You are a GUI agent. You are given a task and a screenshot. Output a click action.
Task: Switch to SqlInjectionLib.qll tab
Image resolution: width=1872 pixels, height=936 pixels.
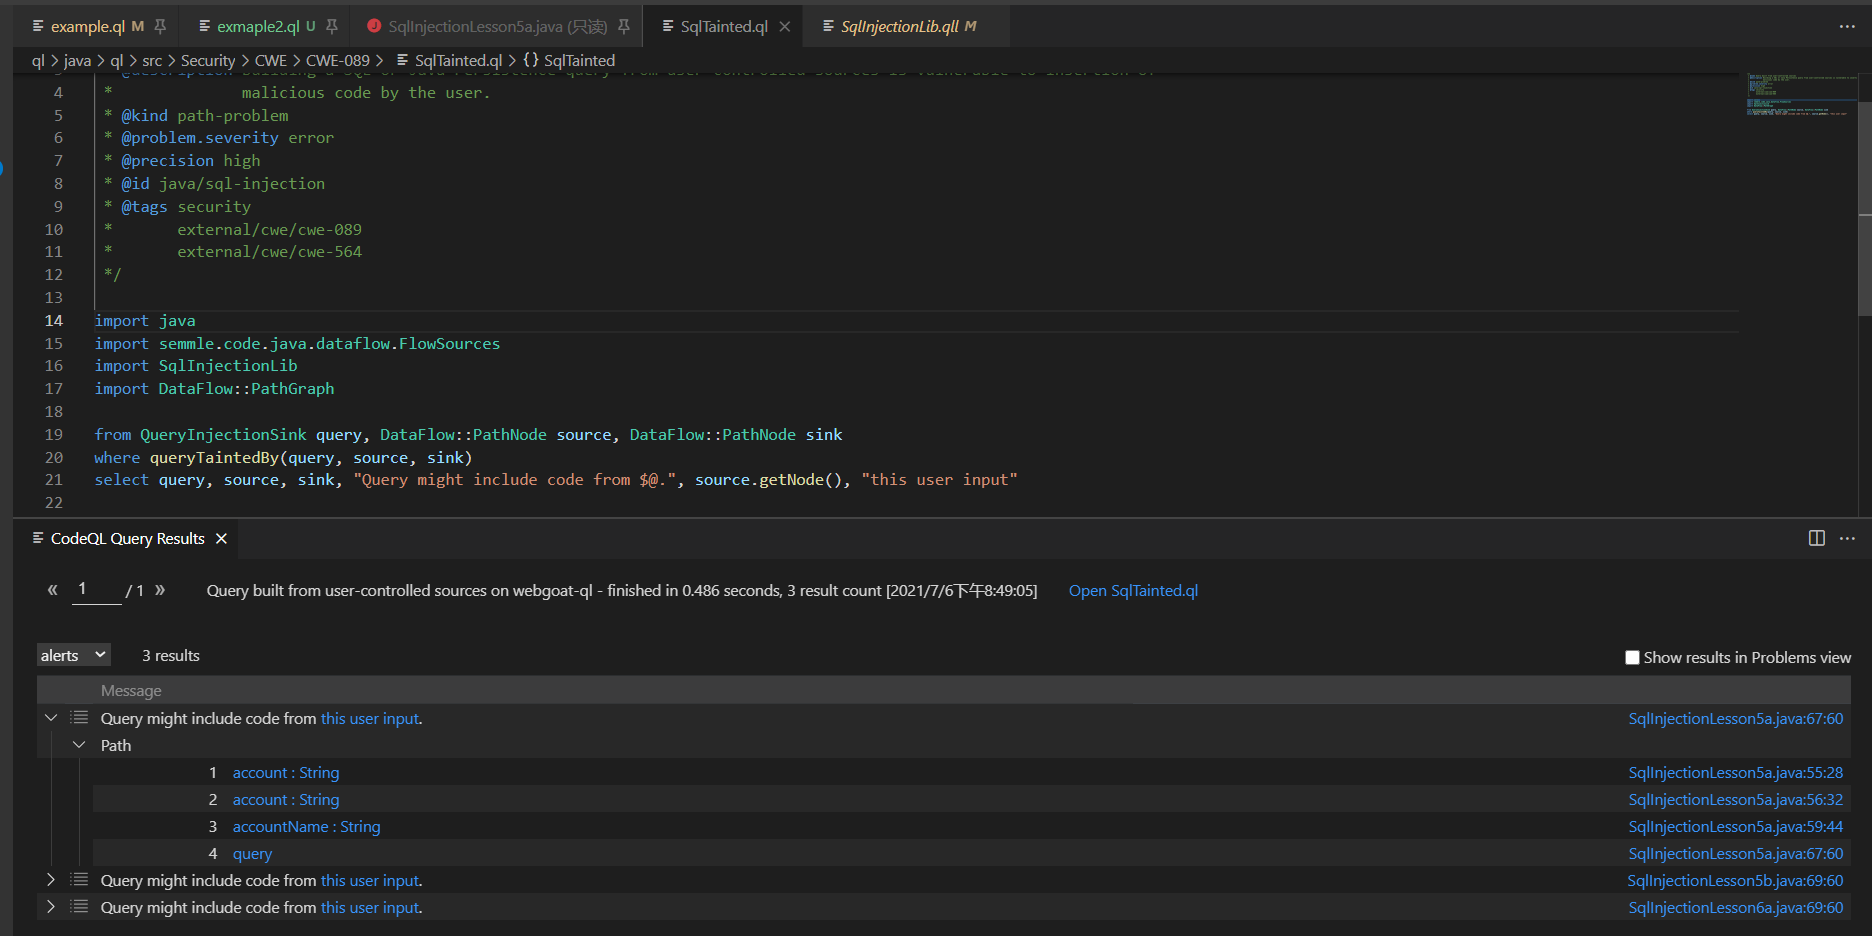click(899, 26)
